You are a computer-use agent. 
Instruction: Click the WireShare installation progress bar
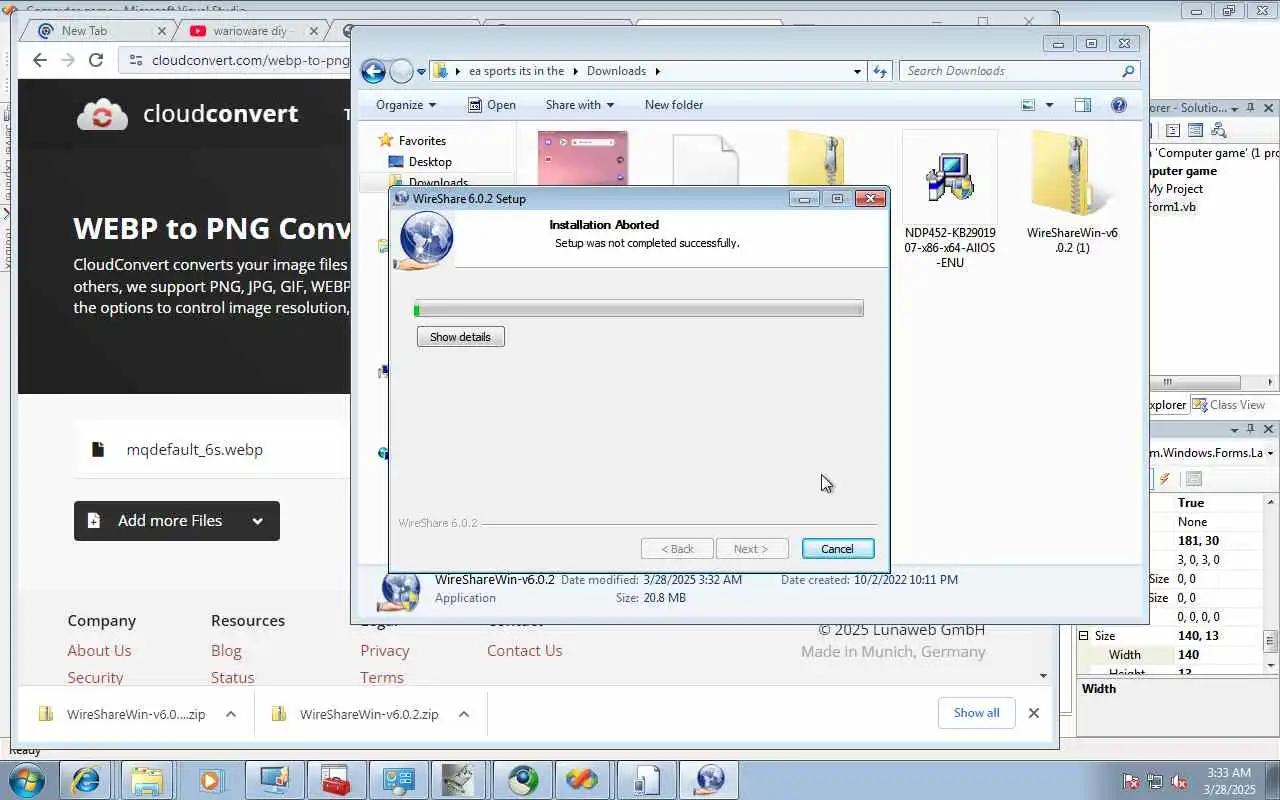tap(639, 310)
